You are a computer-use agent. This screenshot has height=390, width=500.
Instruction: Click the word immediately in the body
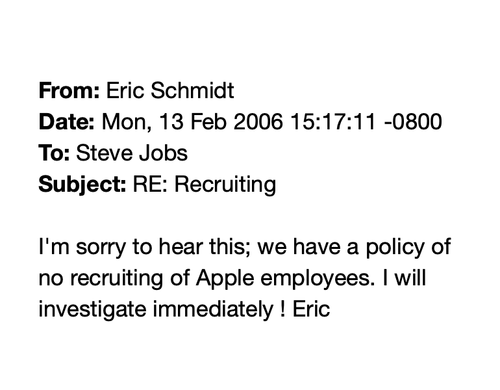pos(213,310)
